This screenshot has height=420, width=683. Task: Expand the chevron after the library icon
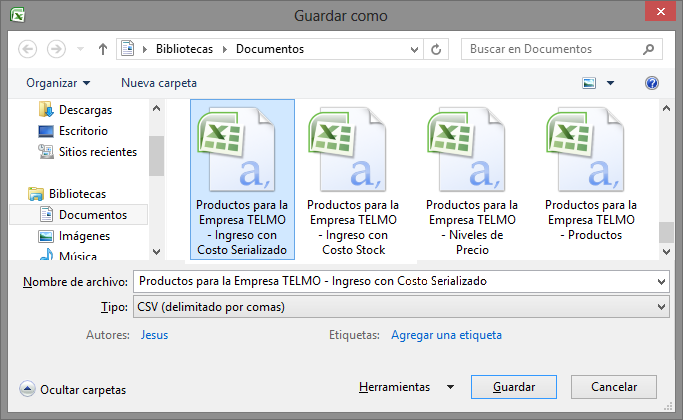click(x=145, y=49)
